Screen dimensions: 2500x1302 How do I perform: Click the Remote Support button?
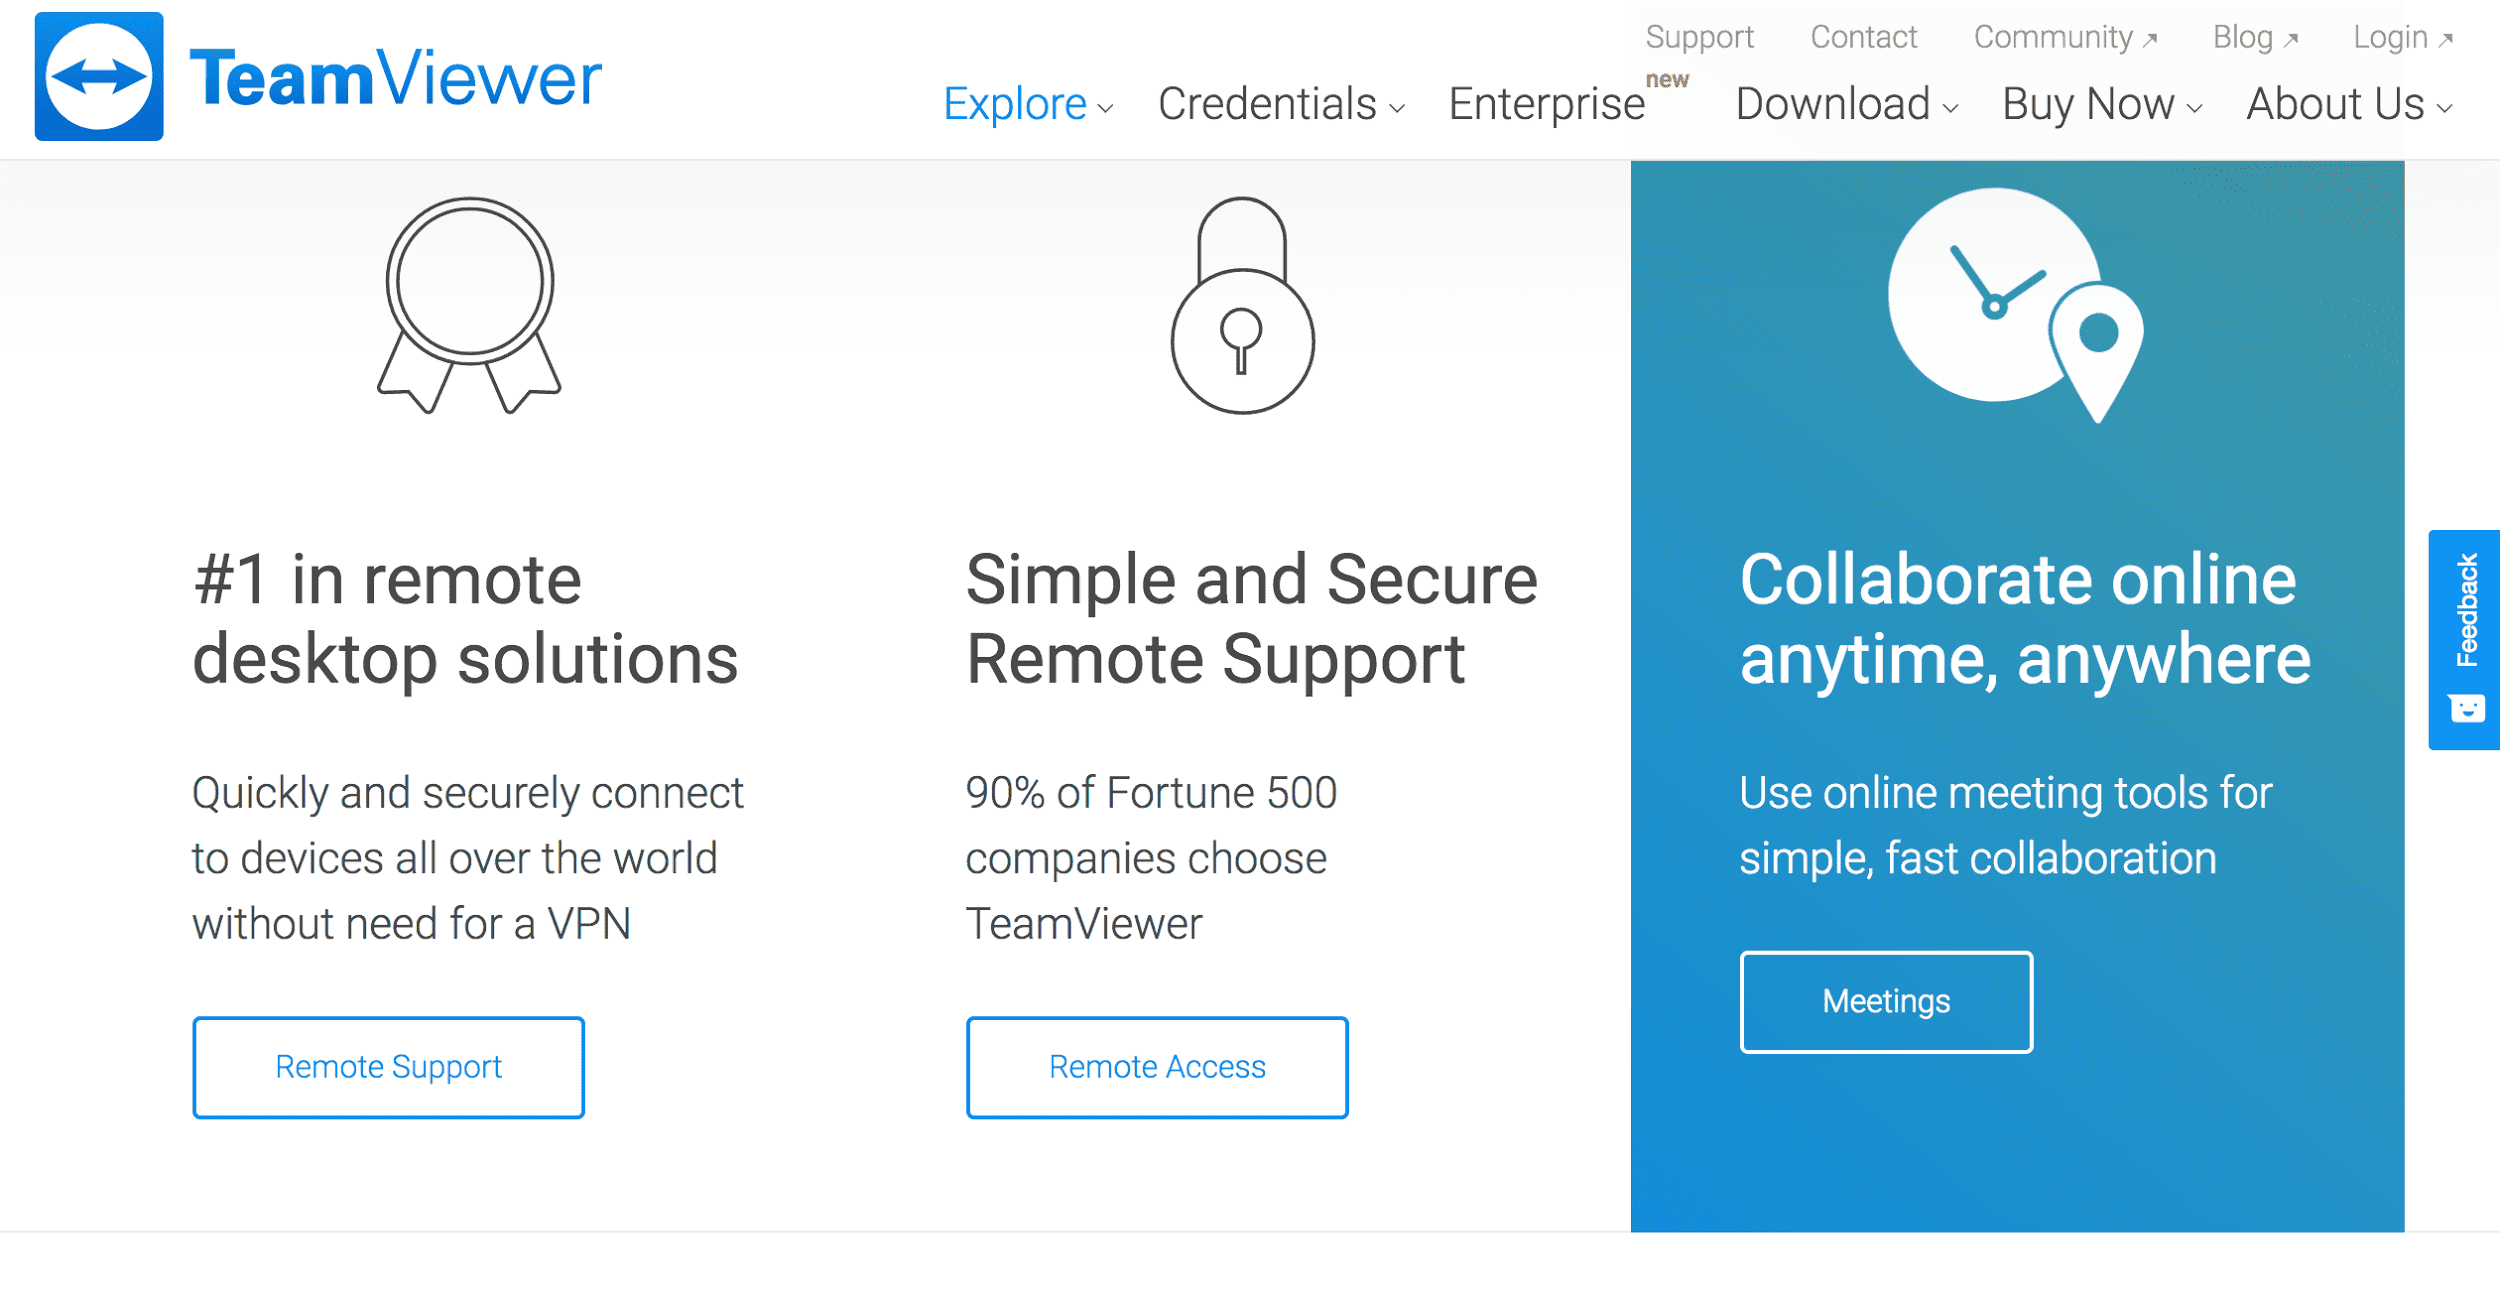pos(388,1067)
